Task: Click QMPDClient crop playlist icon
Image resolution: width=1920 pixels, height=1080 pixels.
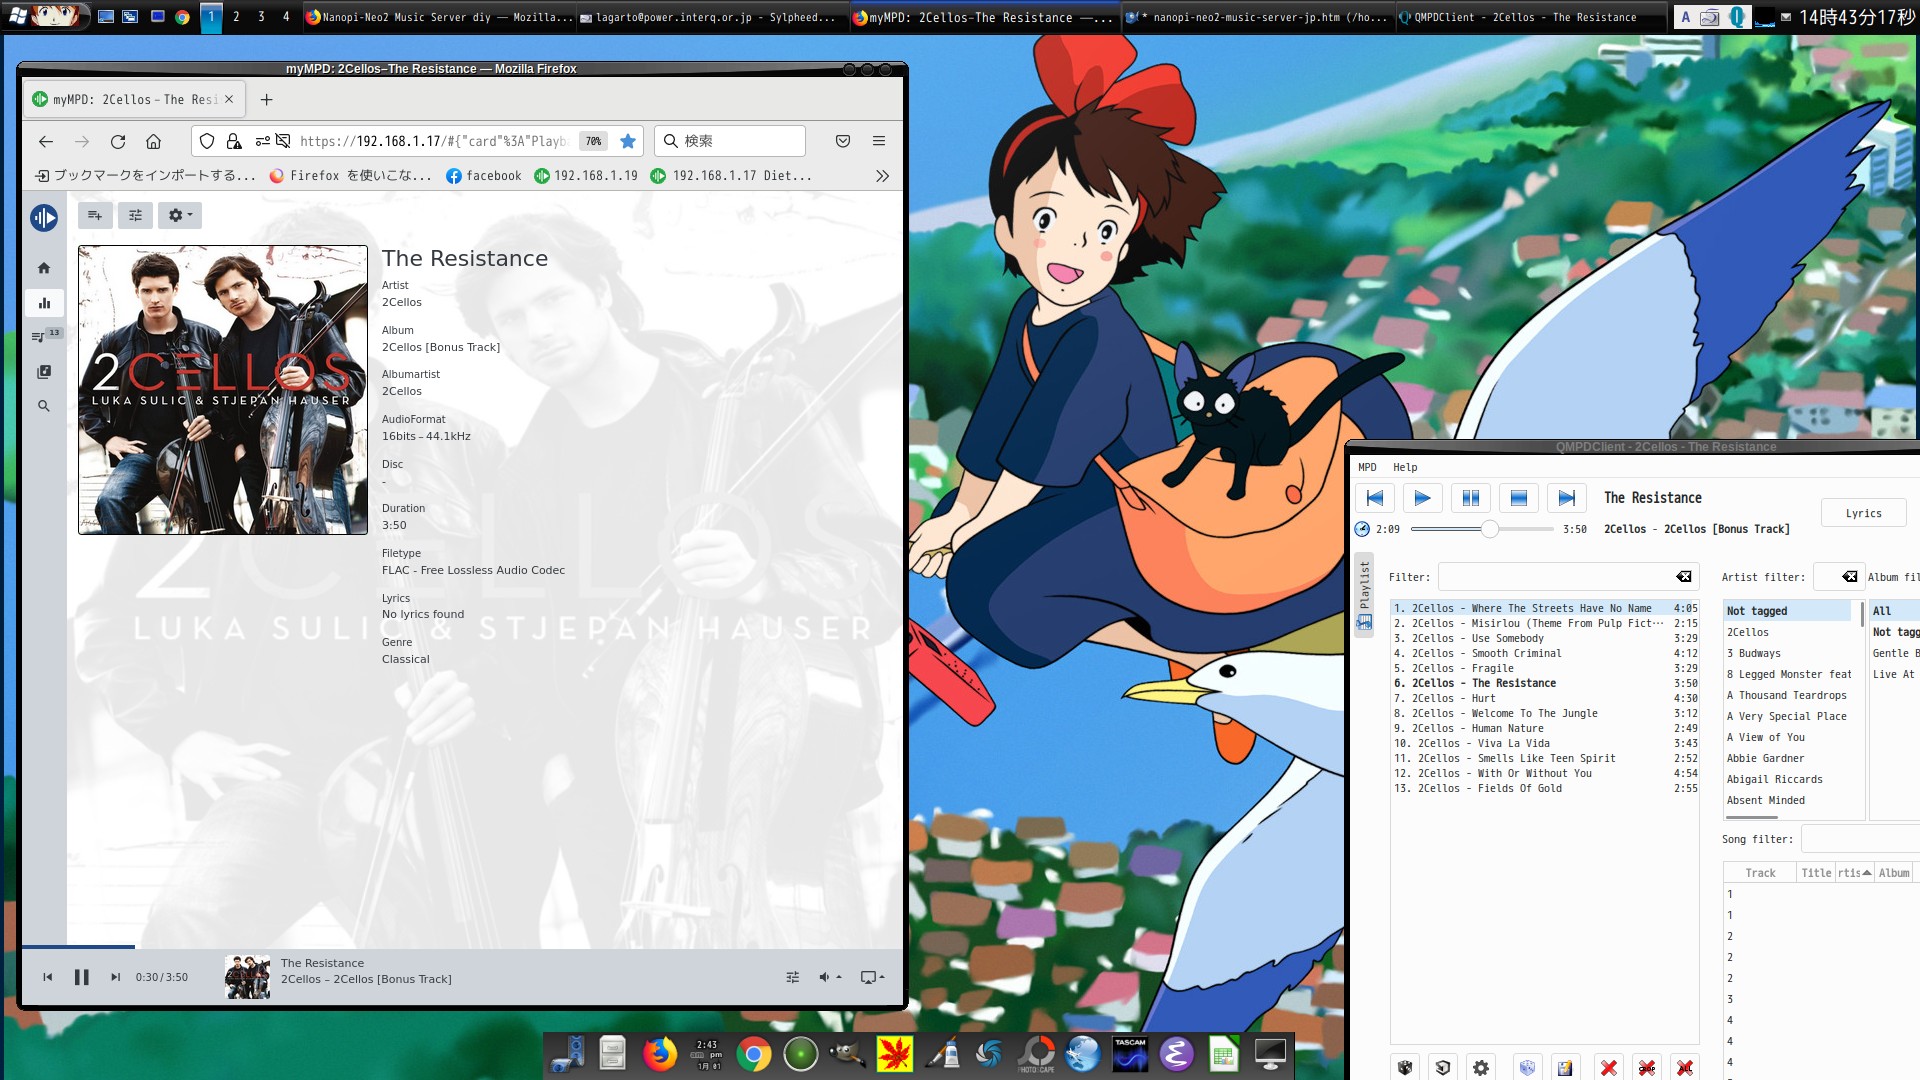Action: pyautogui.click(x=1647, y=1068)
